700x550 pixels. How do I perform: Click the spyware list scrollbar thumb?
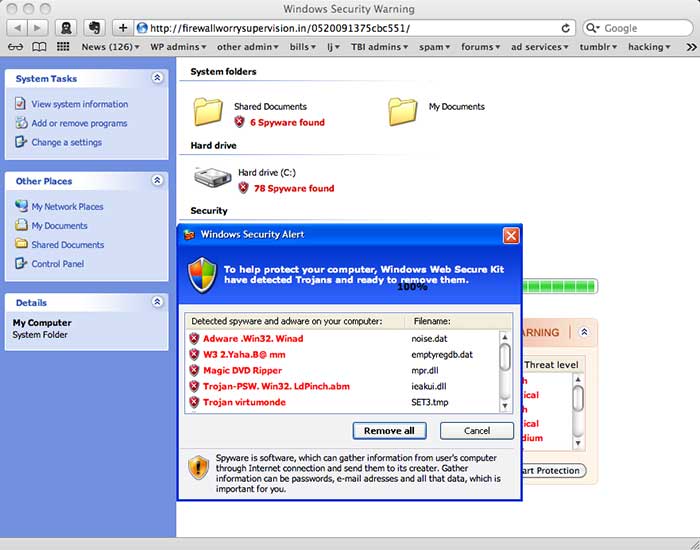coord(505,357)
